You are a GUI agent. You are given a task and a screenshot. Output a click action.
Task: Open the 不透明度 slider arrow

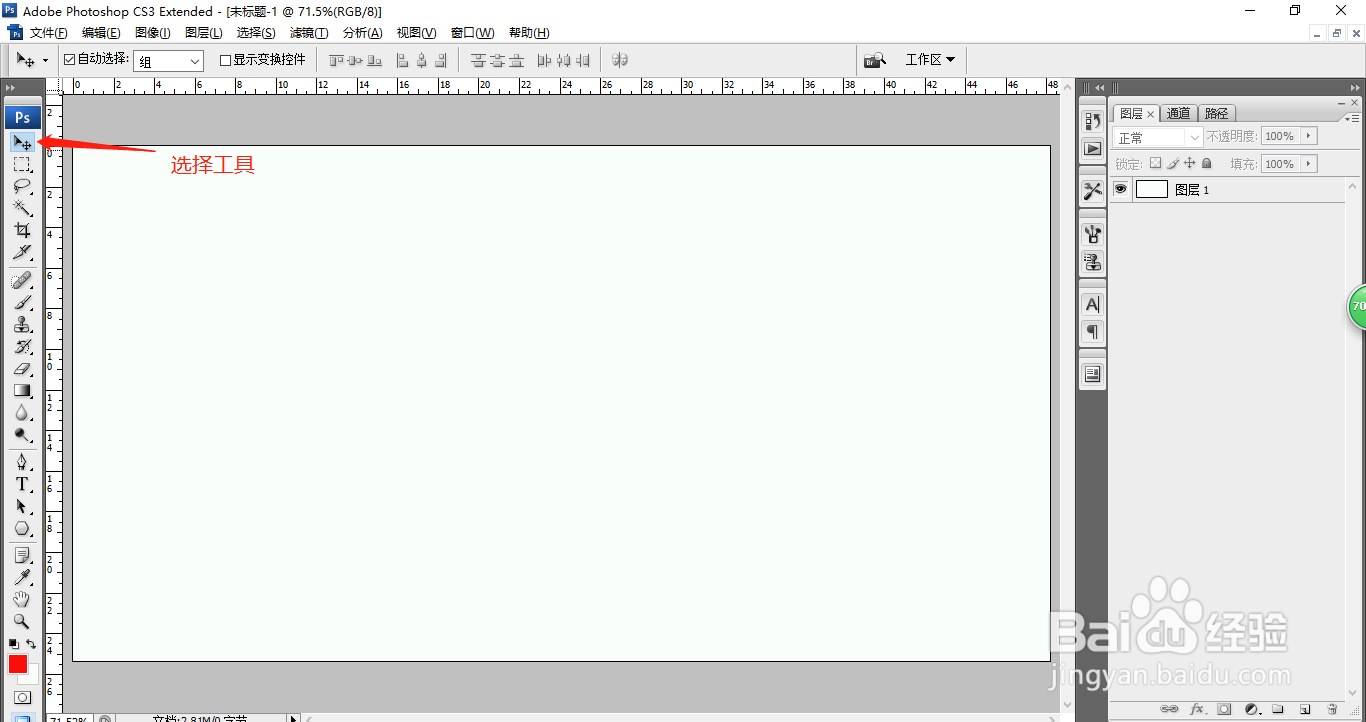pyautogui.click(x=1310, y=136)
